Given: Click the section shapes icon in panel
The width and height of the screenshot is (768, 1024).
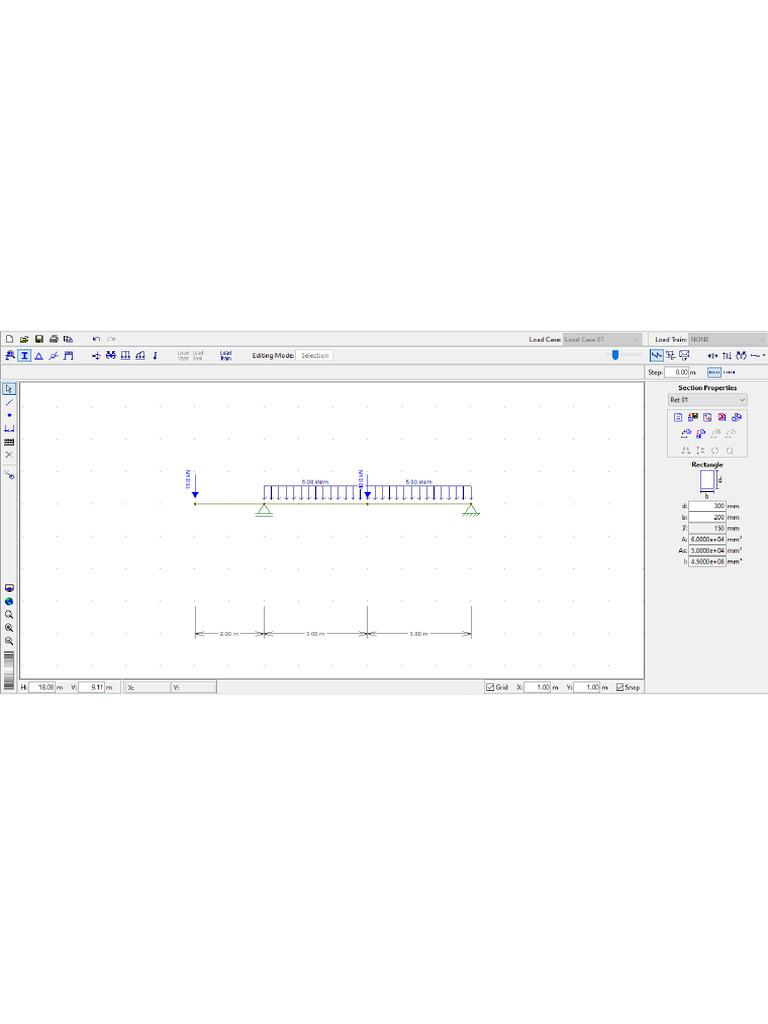Looking at the screenshot, I should (x=737, y=417).
